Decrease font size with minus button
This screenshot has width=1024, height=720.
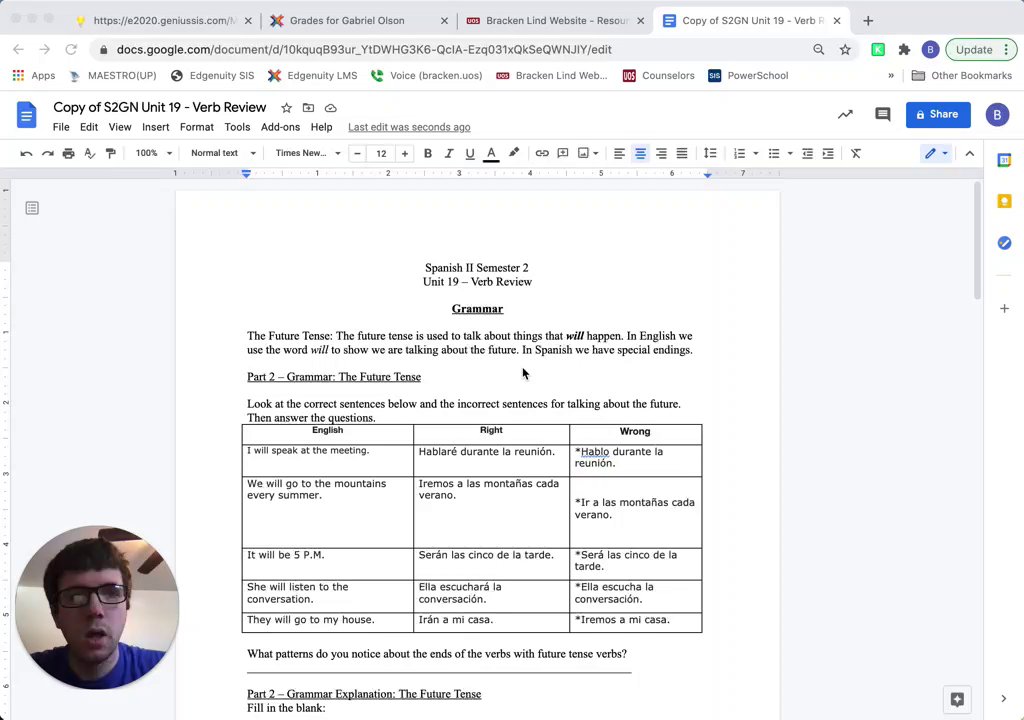tap(357, 154)
